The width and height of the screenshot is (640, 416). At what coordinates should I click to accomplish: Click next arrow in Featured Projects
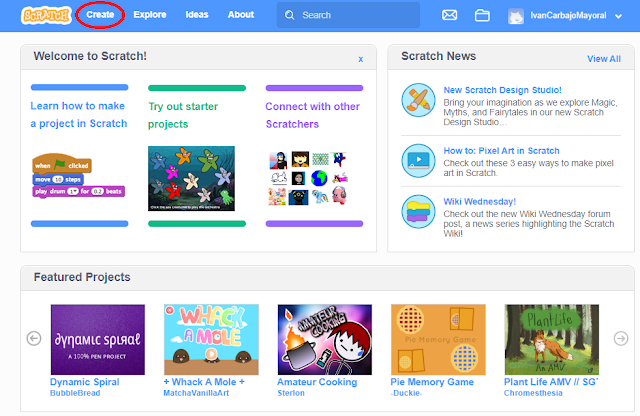tap(621, 338)
